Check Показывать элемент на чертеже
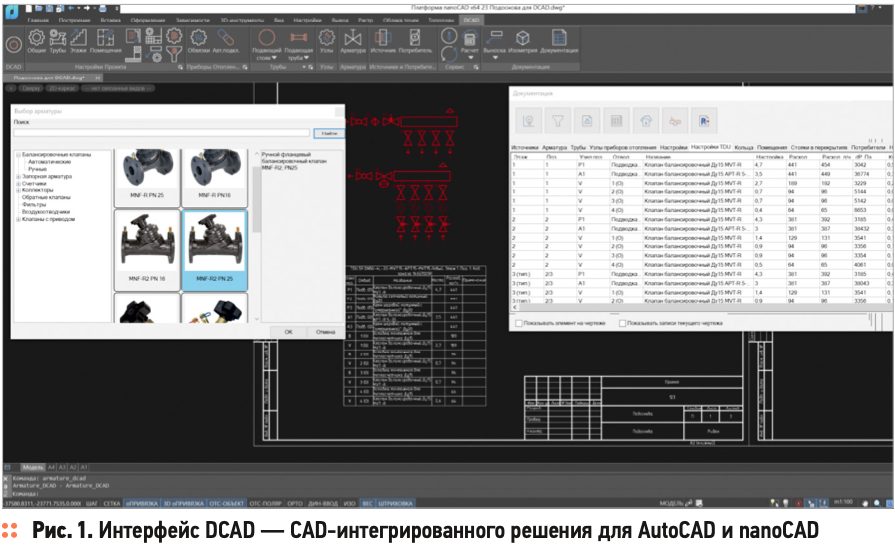Image resolution: width=895 pixels, height=546 pixels. tap(518, 323)
